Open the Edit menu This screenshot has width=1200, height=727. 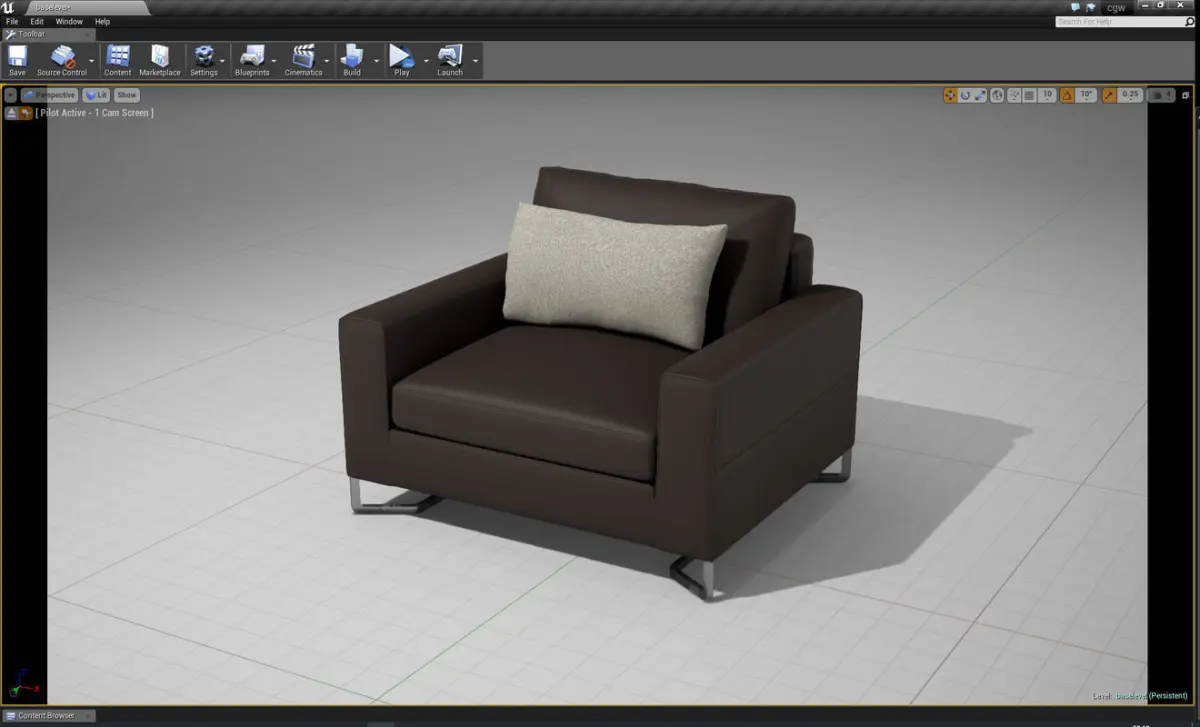37,21
